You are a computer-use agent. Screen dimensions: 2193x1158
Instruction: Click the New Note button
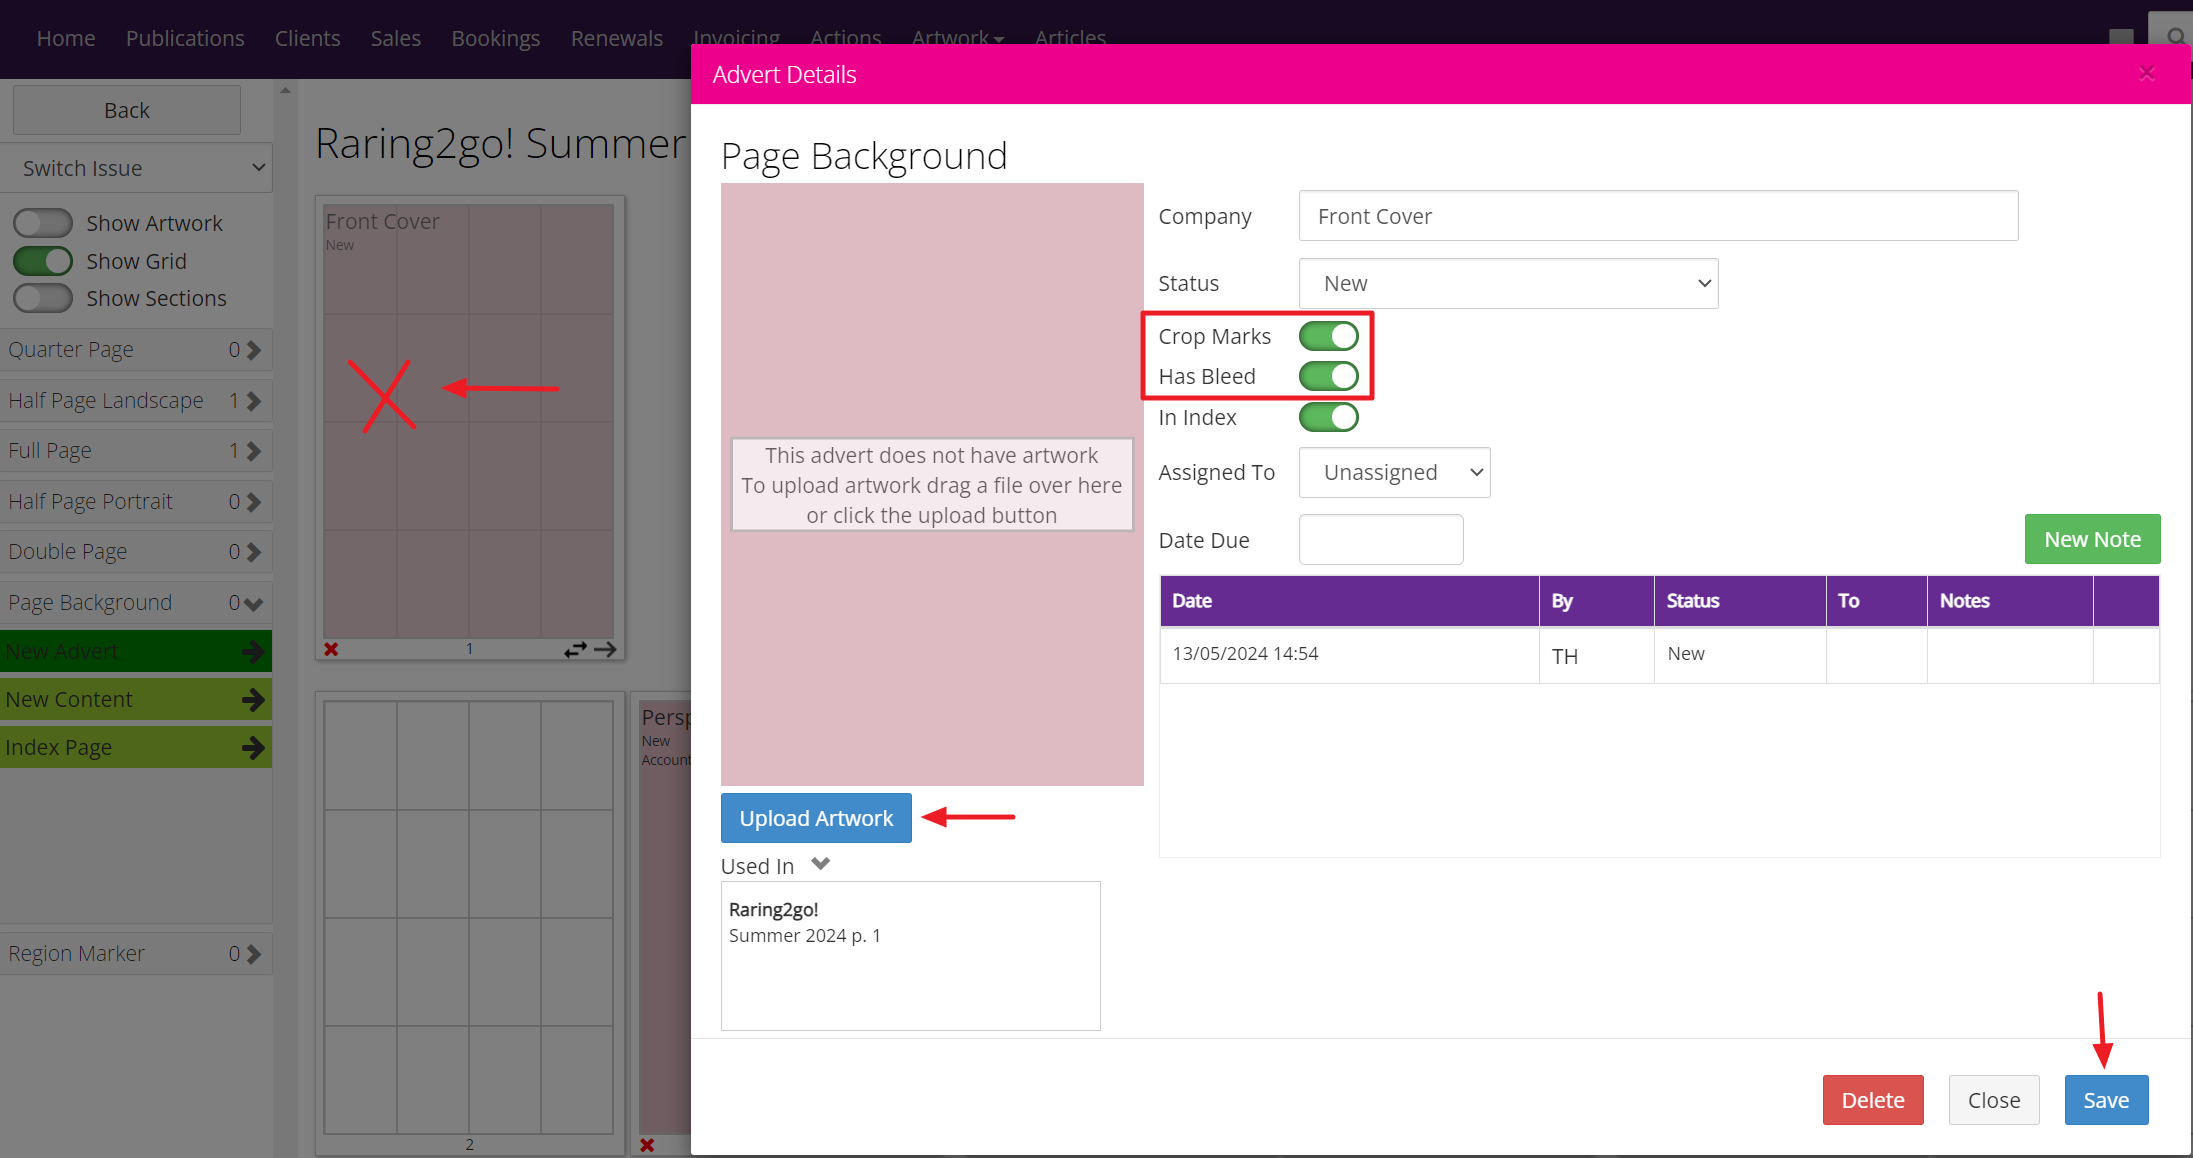(2092, 539)
